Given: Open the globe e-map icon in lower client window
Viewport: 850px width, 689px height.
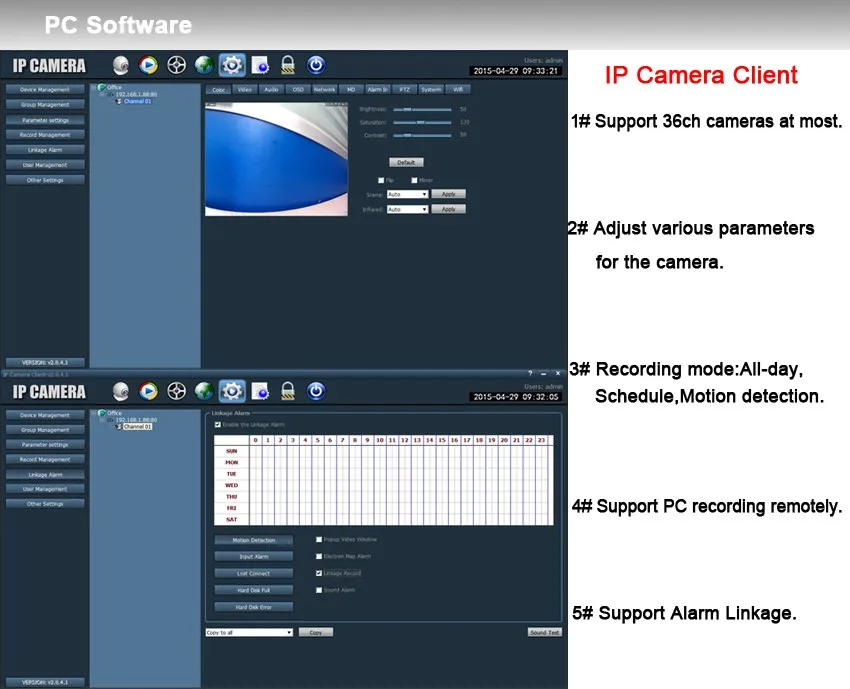Looking at the screenshot, I should coord(204,391).
